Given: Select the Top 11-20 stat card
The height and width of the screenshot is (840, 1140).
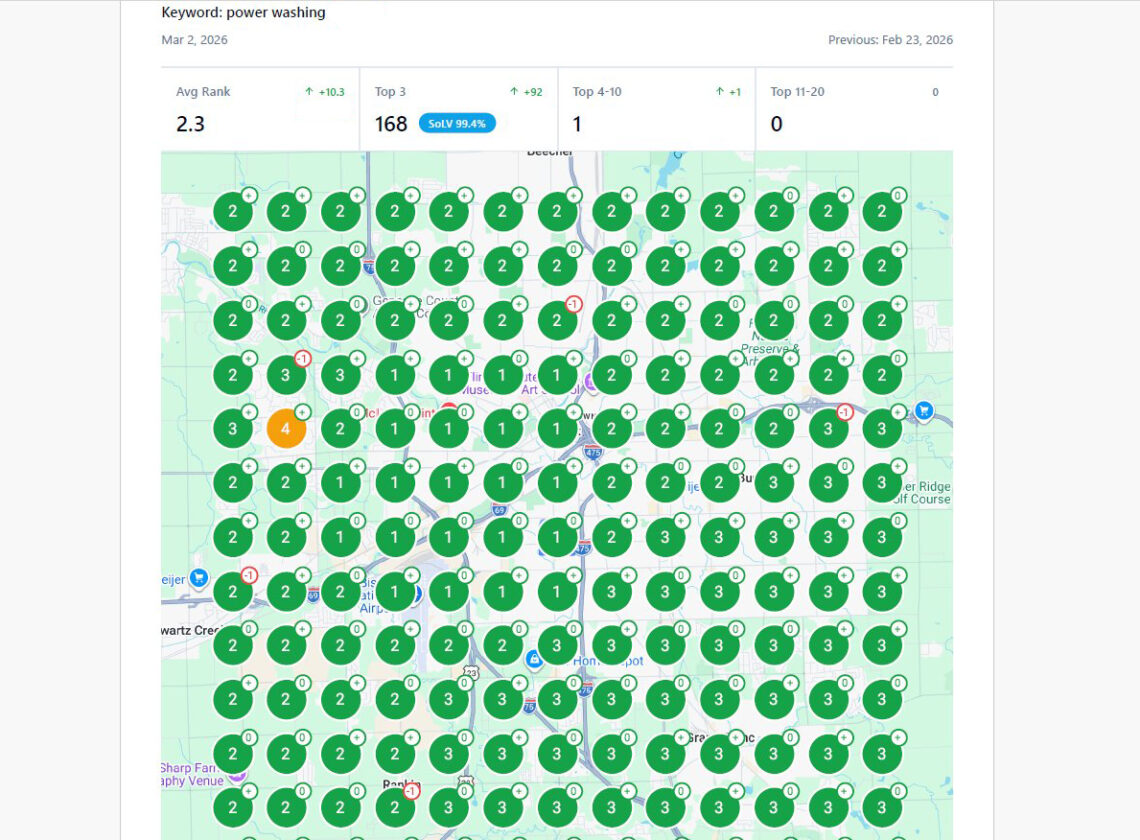Looking at the screenshot, I should pos(854,108).
